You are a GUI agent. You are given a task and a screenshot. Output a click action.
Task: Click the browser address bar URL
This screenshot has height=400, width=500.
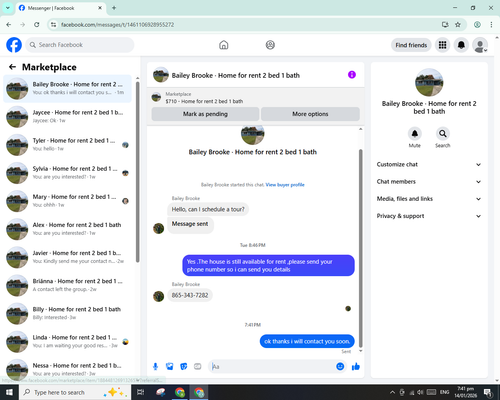117,25
